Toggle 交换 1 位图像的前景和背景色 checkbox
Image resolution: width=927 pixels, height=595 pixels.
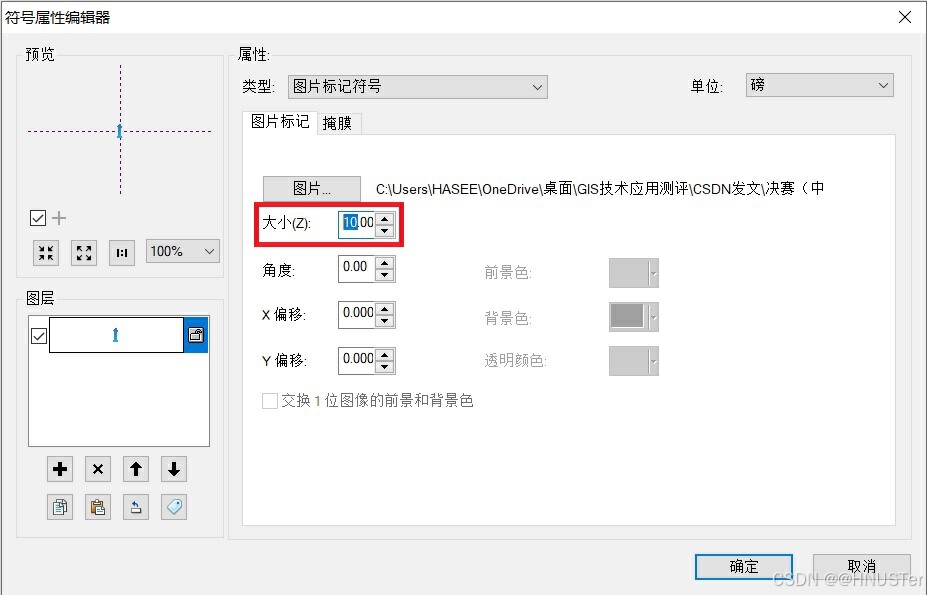click(x=270, y=401)
